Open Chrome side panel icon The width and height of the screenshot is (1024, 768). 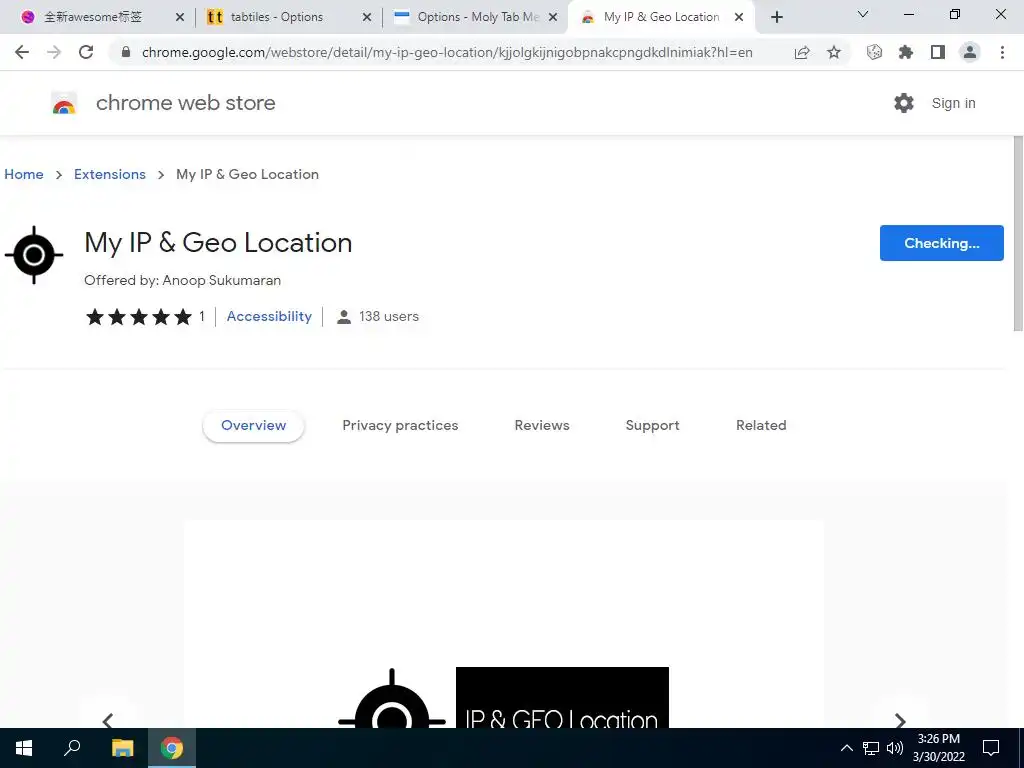pyautogui.click(x=938, y=52)
